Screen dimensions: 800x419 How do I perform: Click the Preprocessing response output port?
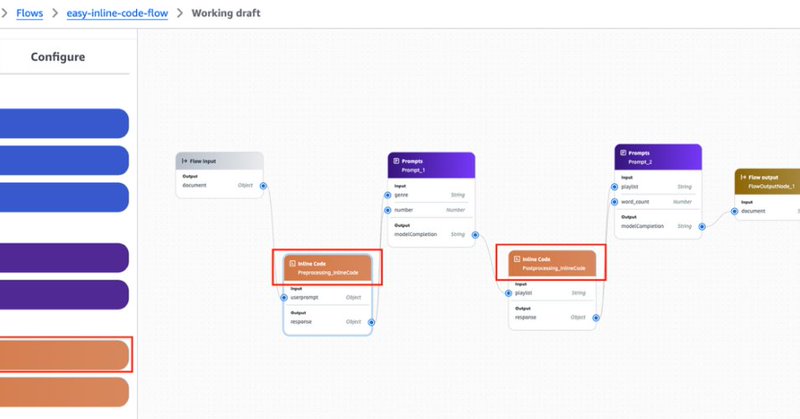[x=371, y=322]
